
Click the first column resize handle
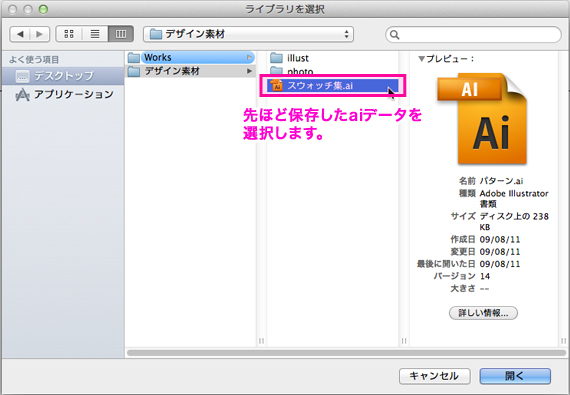pos(261,341)
